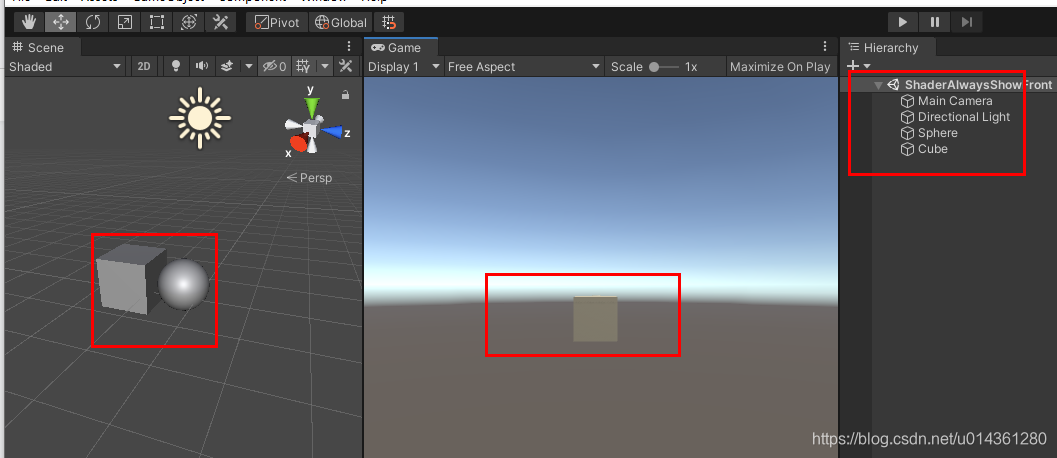Toggle Global handle rotation
The image size is (1057, 458).
point(340,22)
